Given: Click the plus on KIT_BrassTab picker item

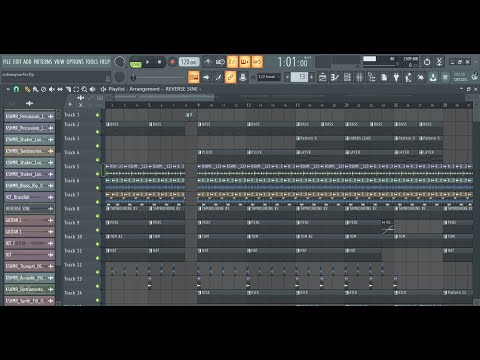Looking at the screenshot, I should (x=51, y=197).
